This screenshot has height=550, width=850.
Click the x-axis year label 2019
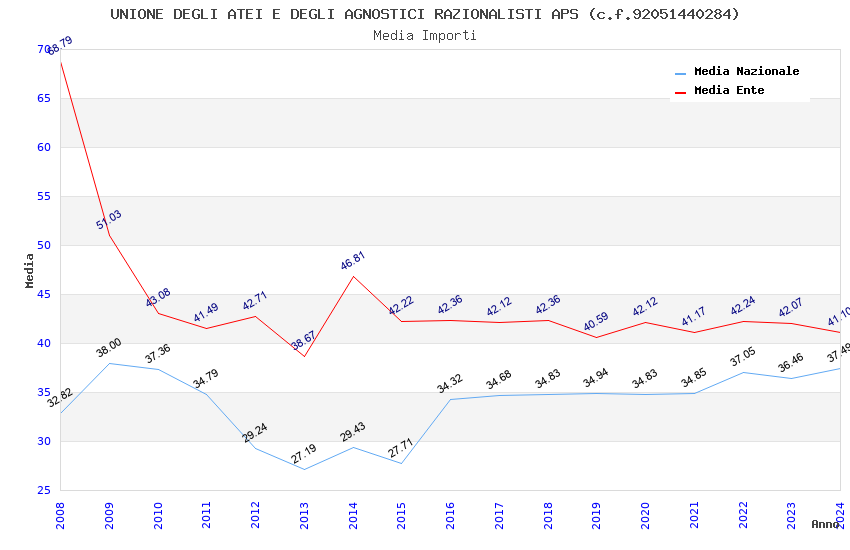pos(596,515)
